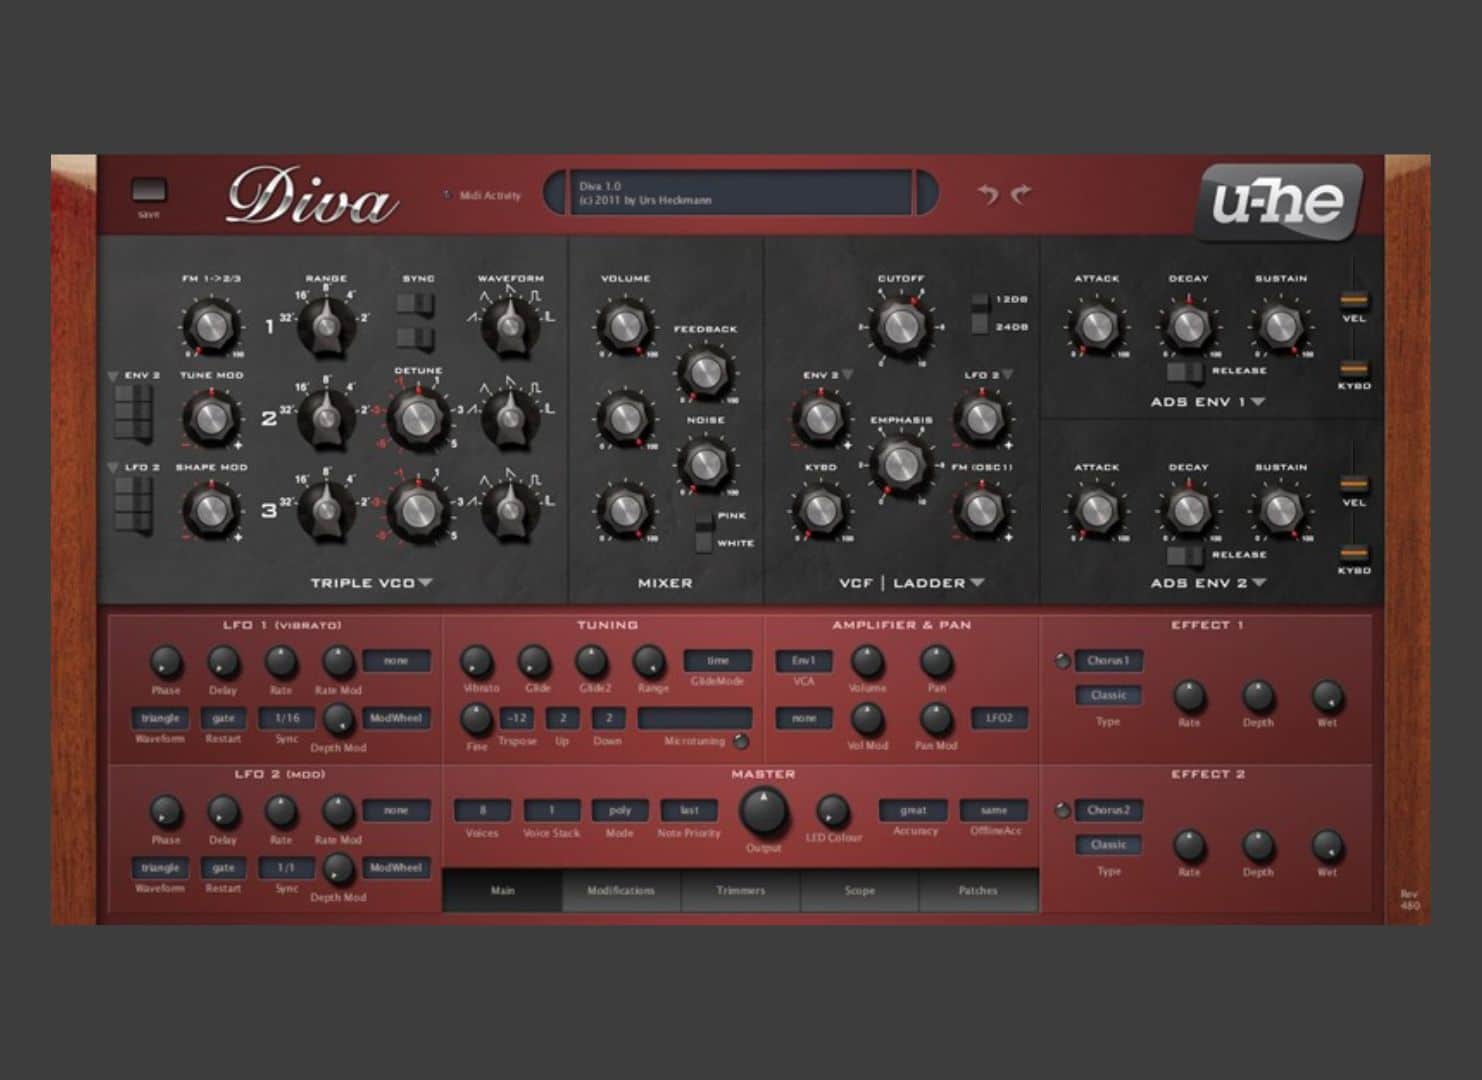1482x1080 pixels.
Task: Open the ADS ENV 1 type dropdown
Action: (x=1258, y=402)
